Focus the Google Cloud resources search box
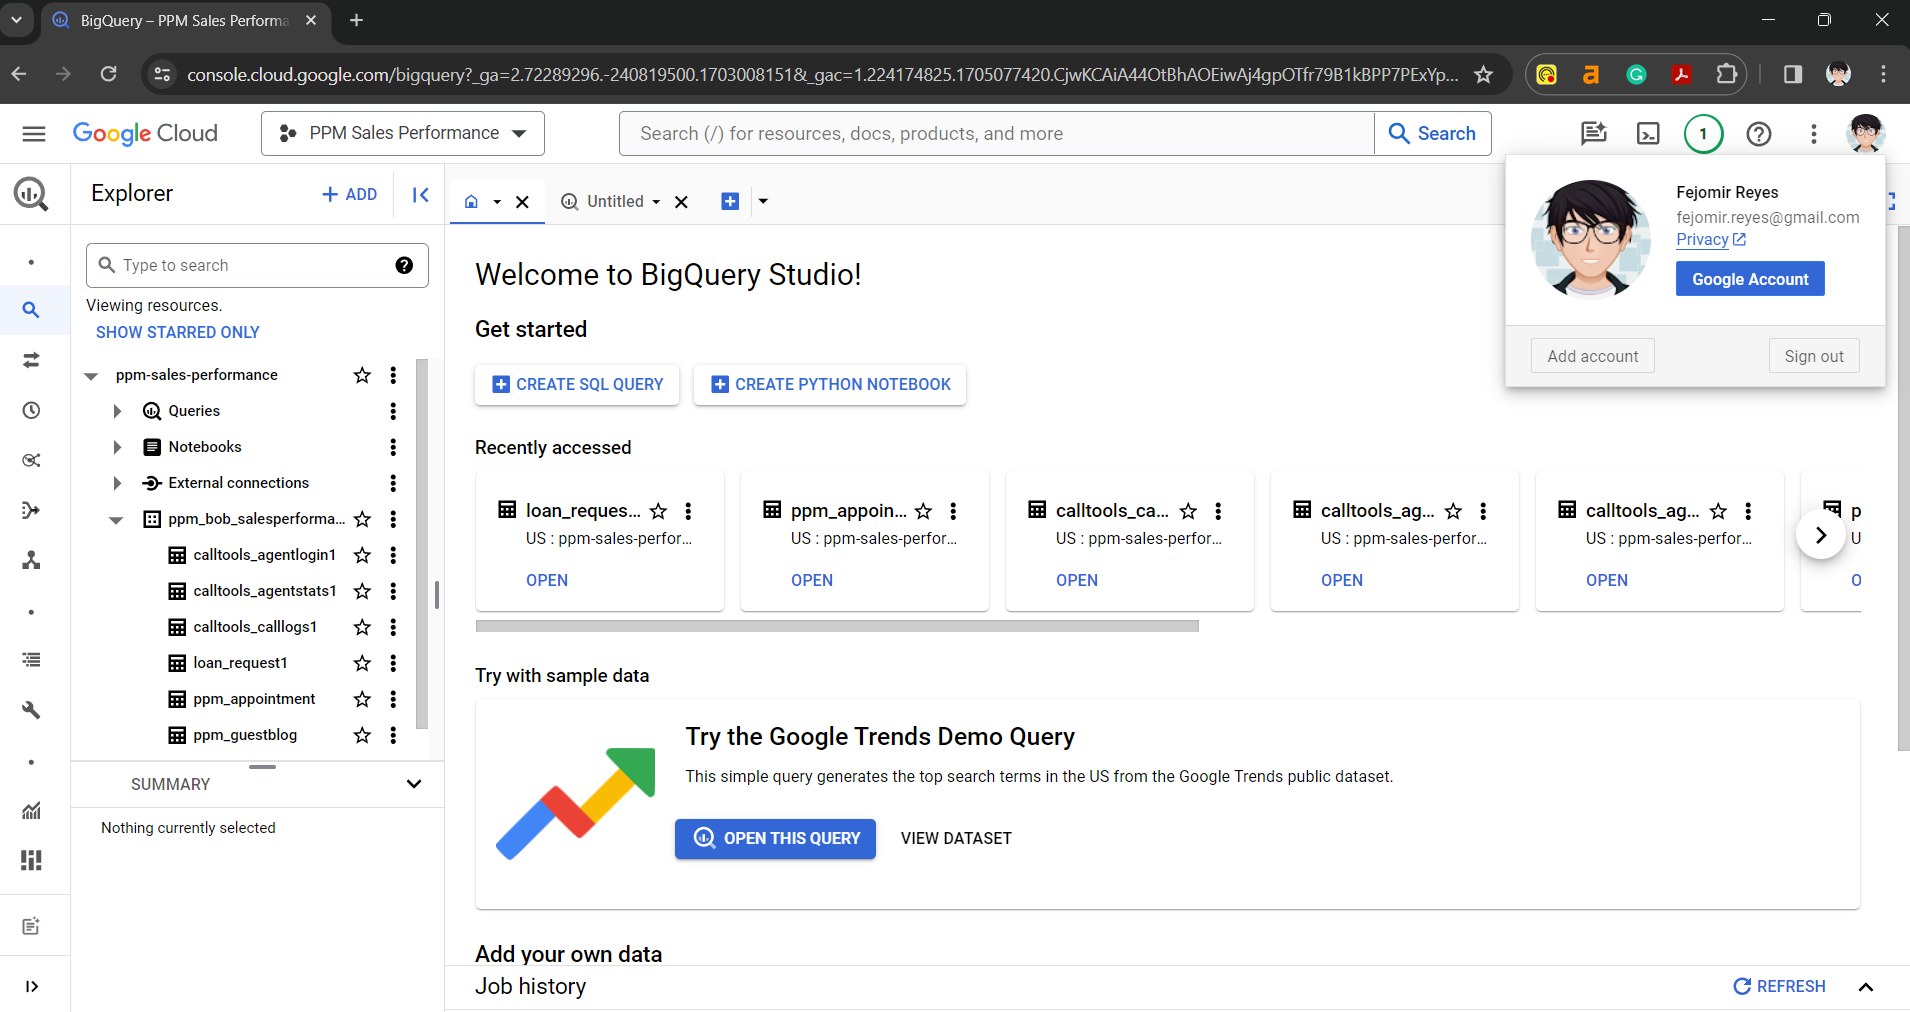 tap(996, 133)
